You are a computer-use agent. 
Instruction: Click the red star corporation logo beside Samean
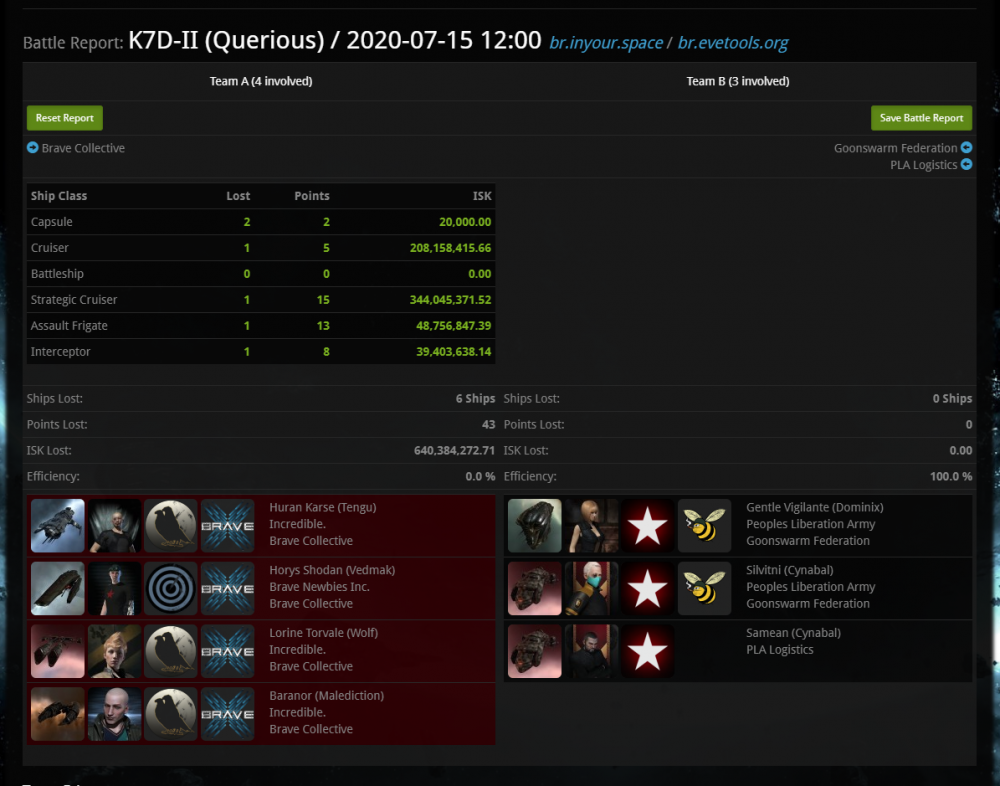(647, 651)
